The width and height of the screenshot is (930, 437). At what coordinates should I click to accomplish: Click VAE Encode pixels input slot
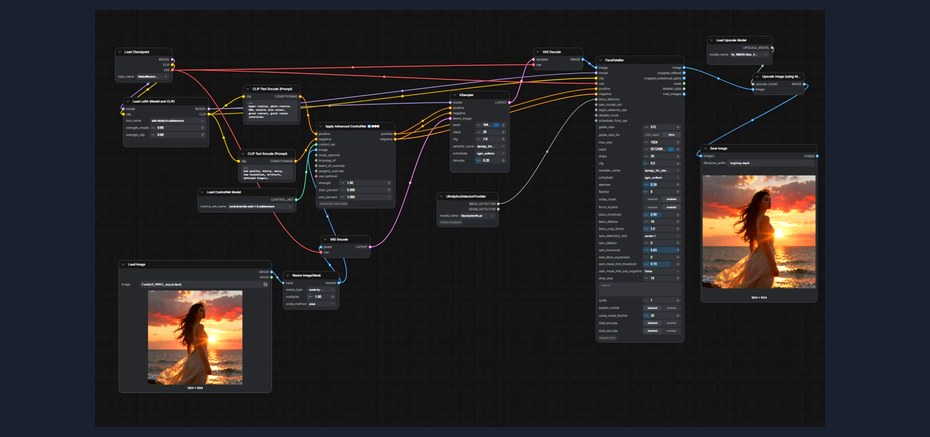pyautogui.click(x=321, y=247)
